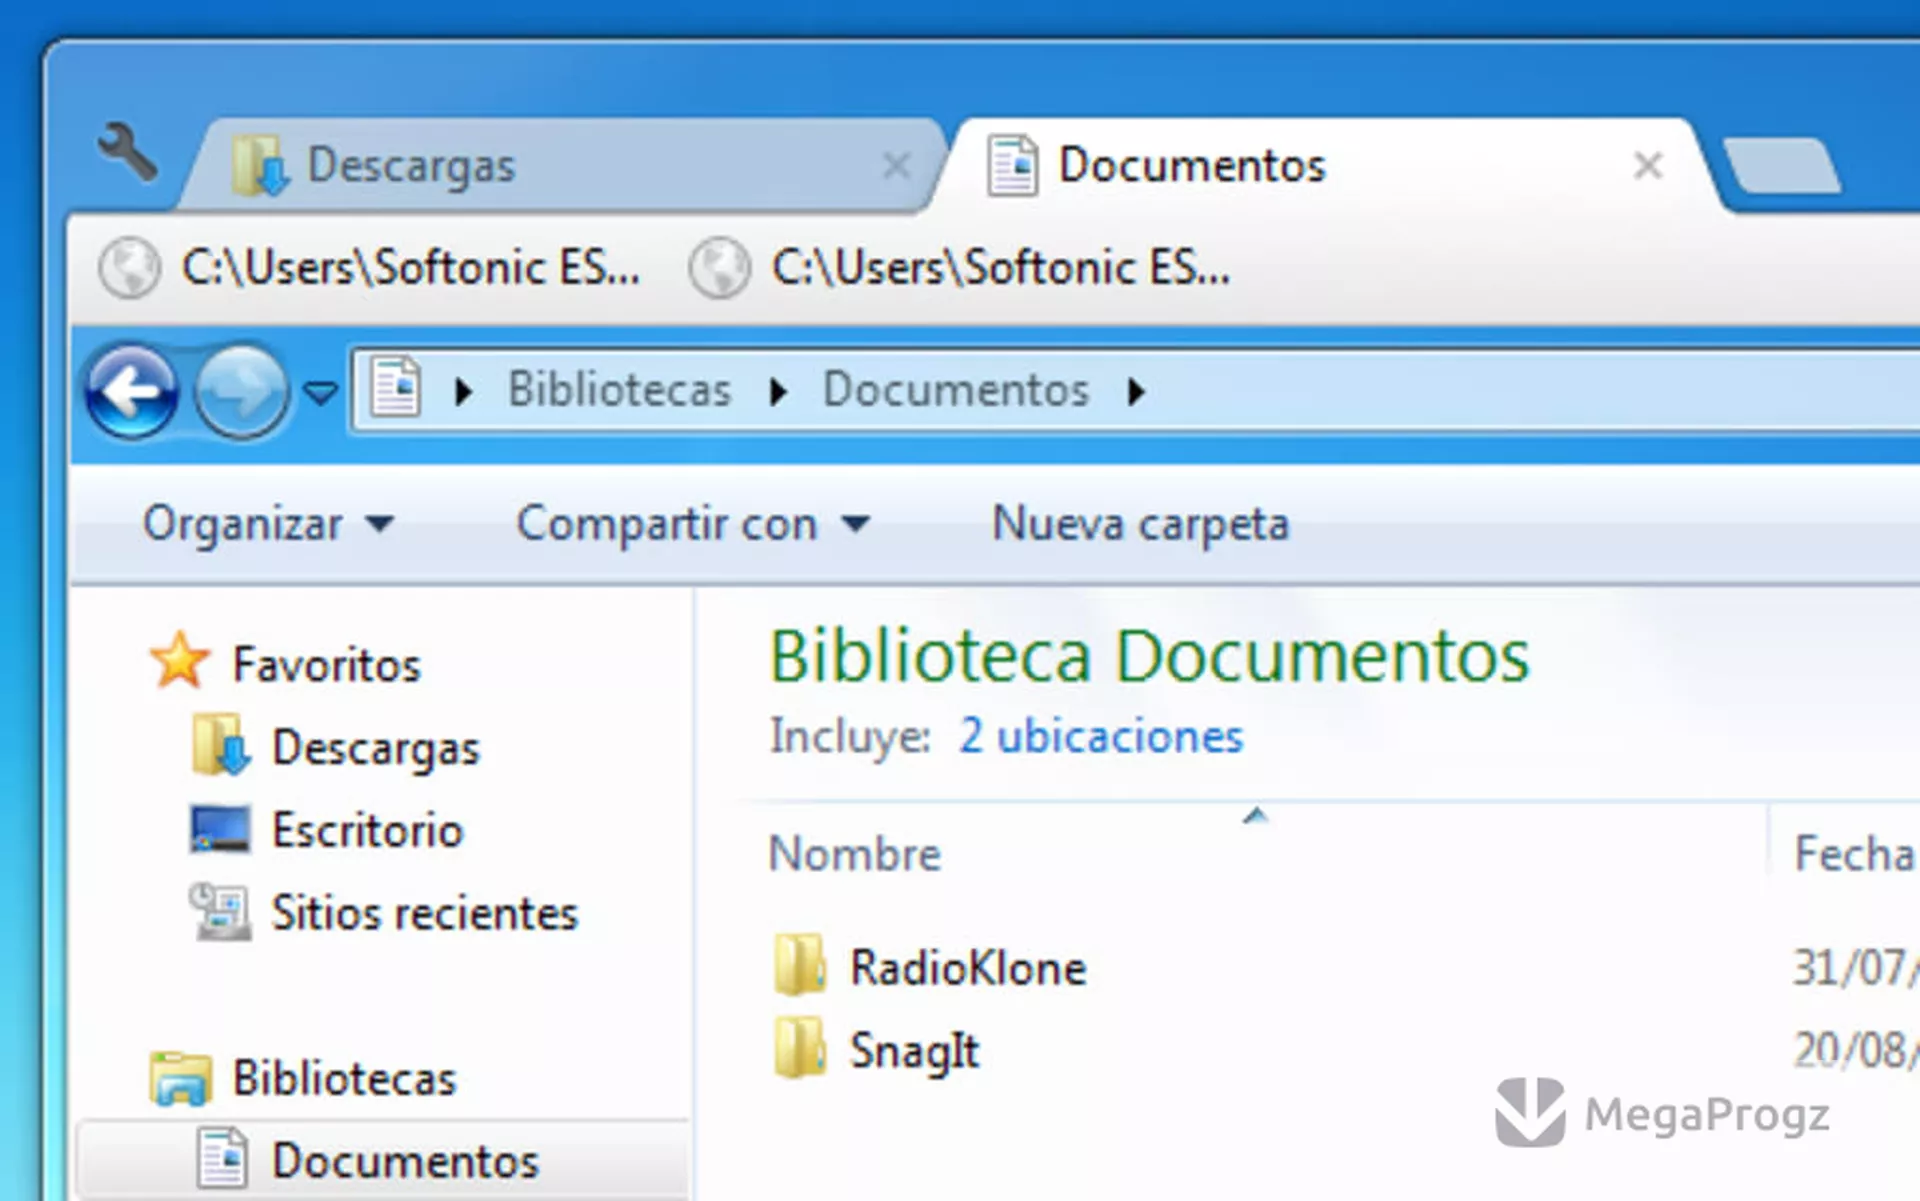Click the Documentos icon in sidebar
Viewport: 1920px width, 1201px height.
[x=222, y=1158]
